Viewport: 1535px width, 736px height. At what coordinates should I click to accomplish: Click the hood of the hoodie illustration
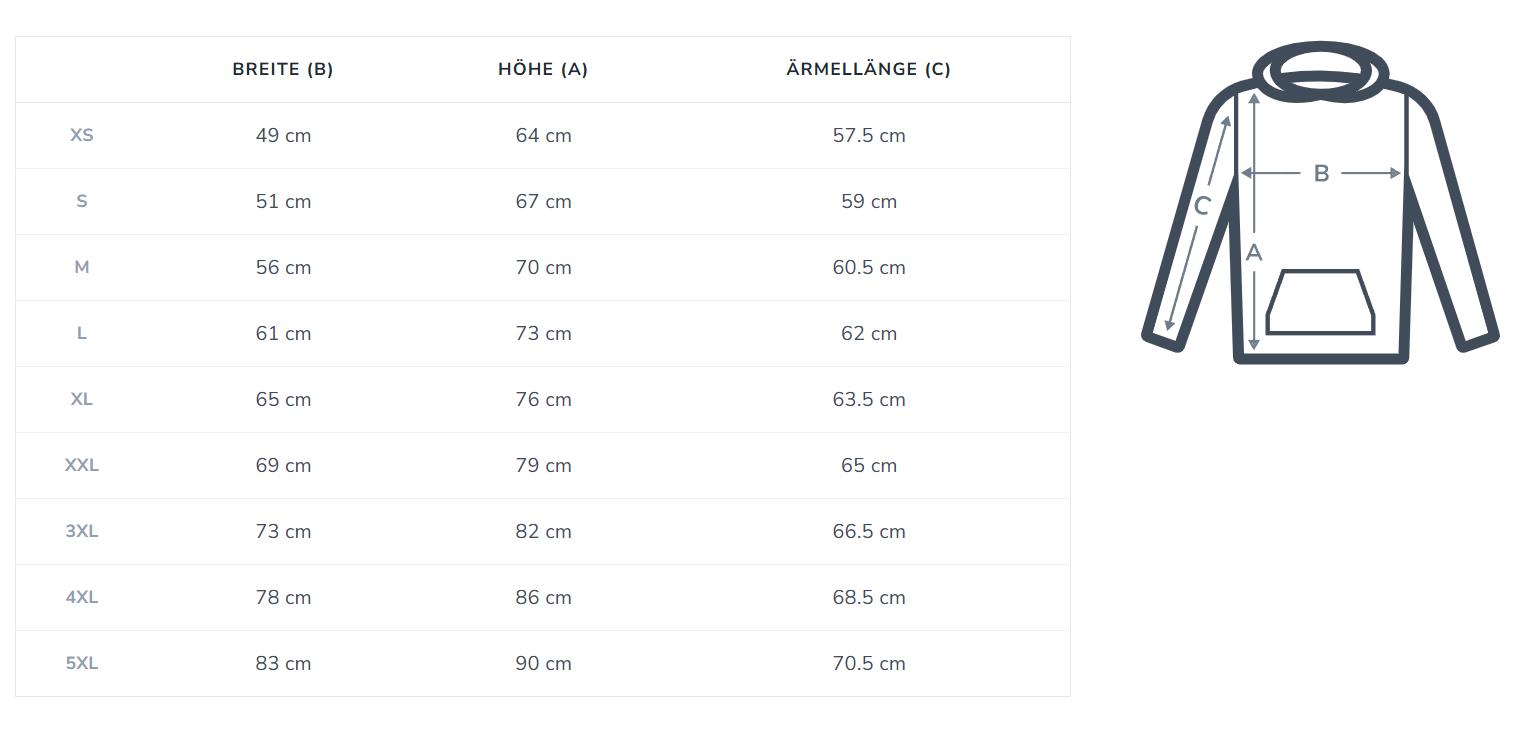(1321, 71)
